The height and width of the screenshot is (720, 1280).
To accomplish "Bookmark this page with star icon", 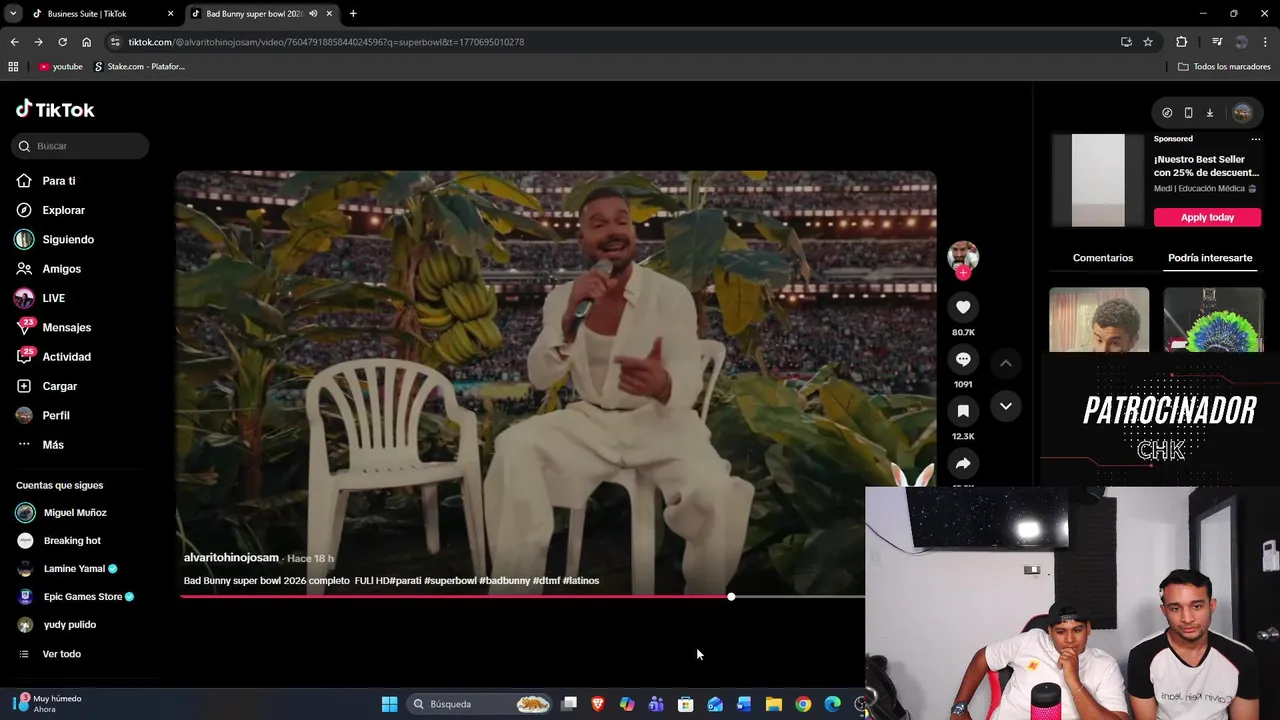I will pyautogui.click(x=1148, y=42).
